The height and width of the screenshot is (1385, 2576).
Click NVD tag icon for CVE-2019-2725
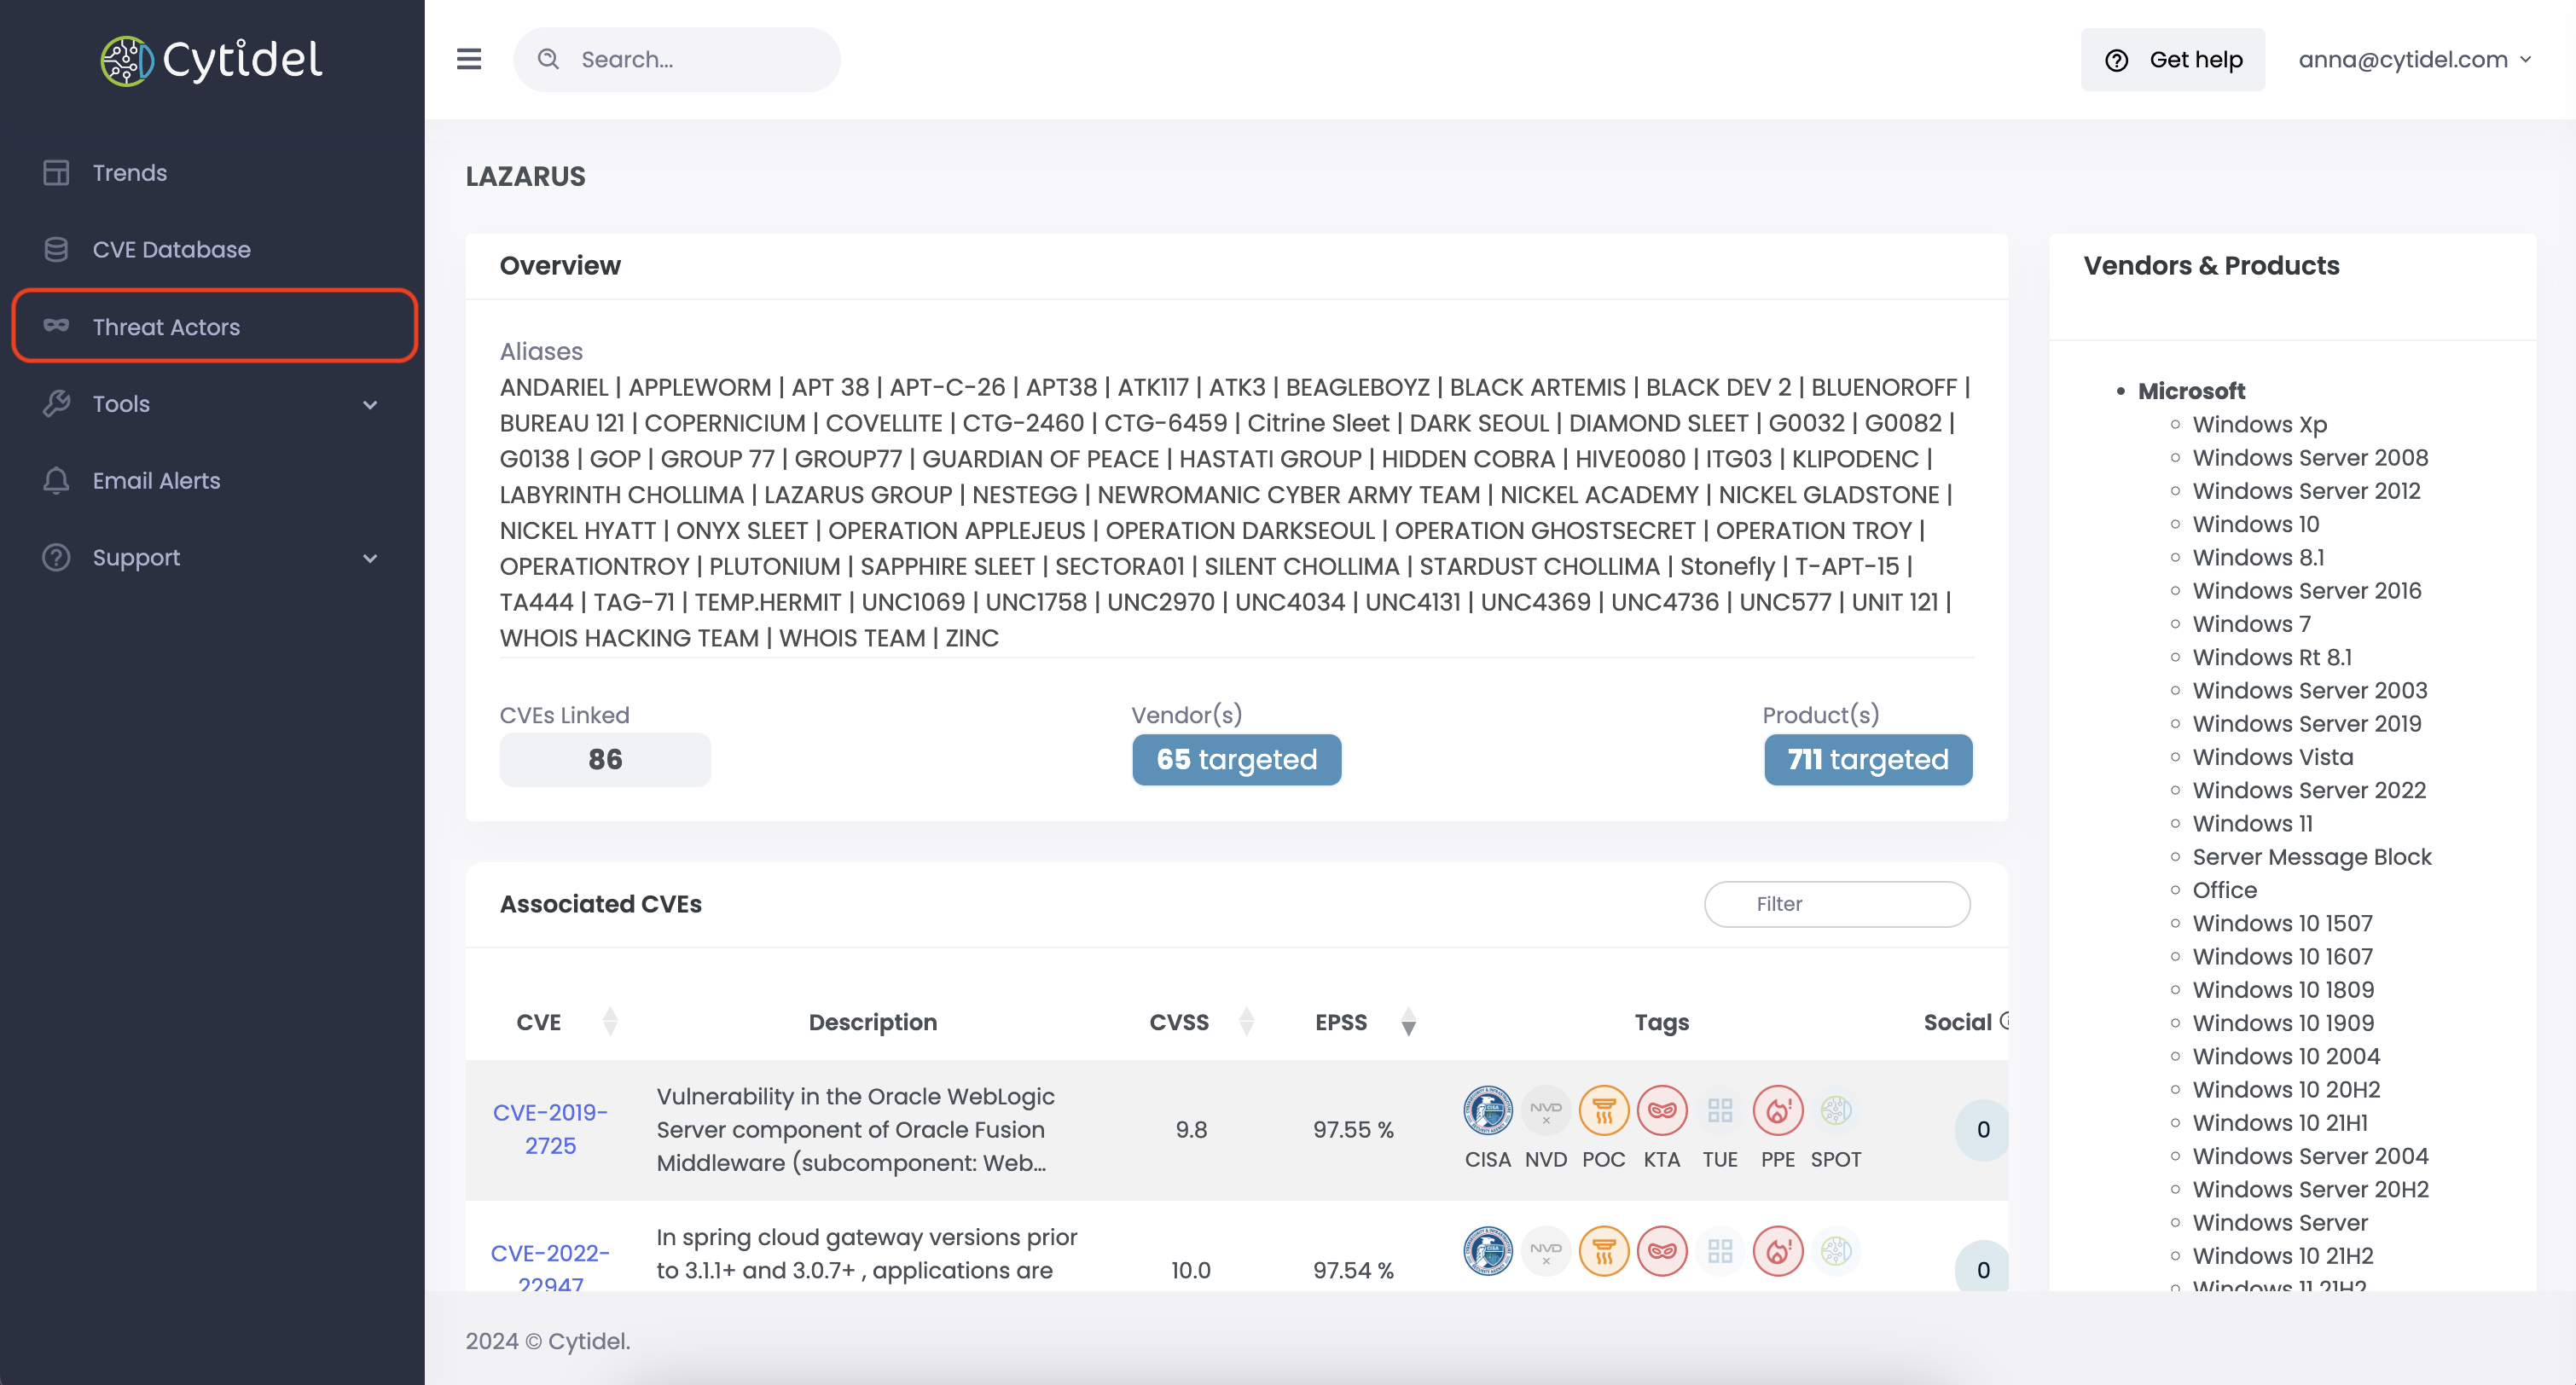tap(1546, 1110)
